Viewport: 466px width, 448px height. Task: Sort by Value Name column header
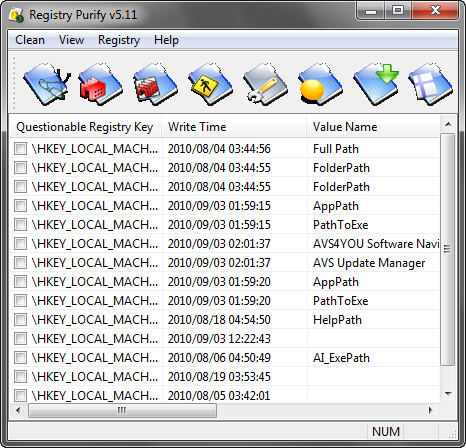coord(373,127)
